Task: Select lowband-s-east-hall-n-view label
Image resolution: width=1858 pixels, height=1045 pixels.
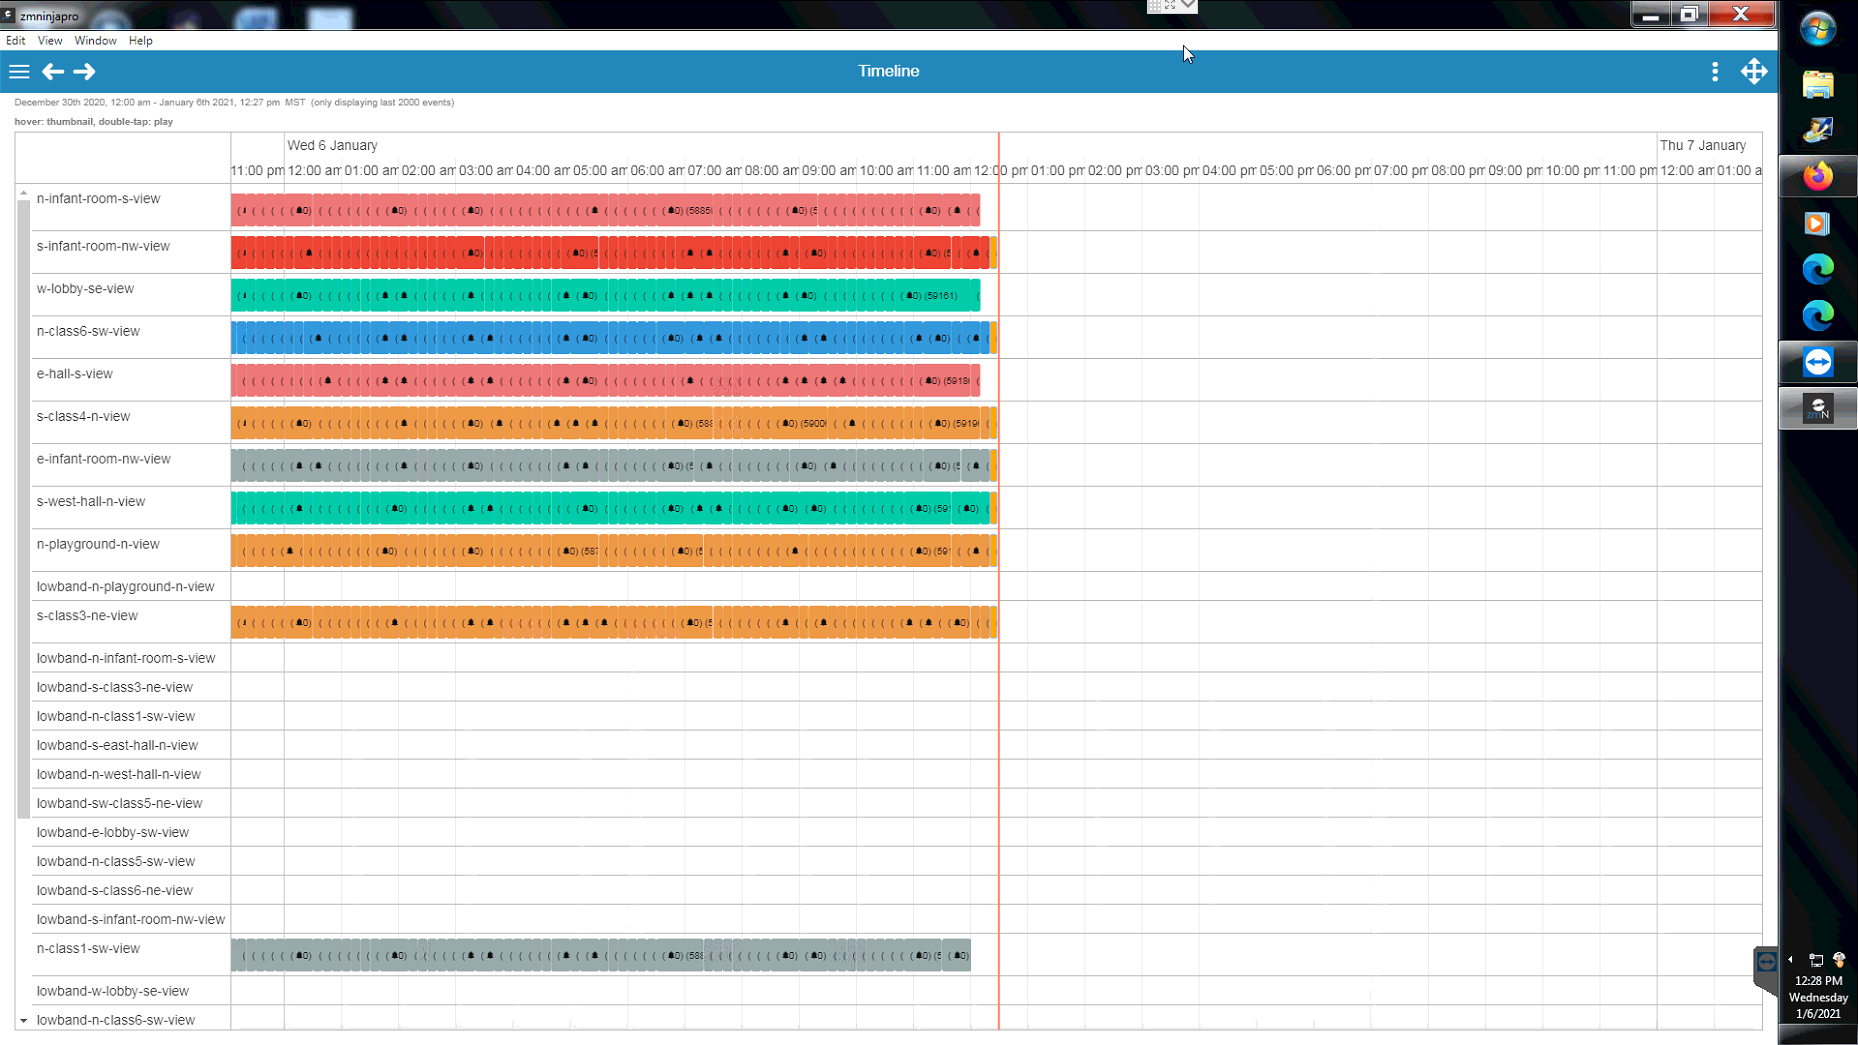Action: tap(117, 745)
